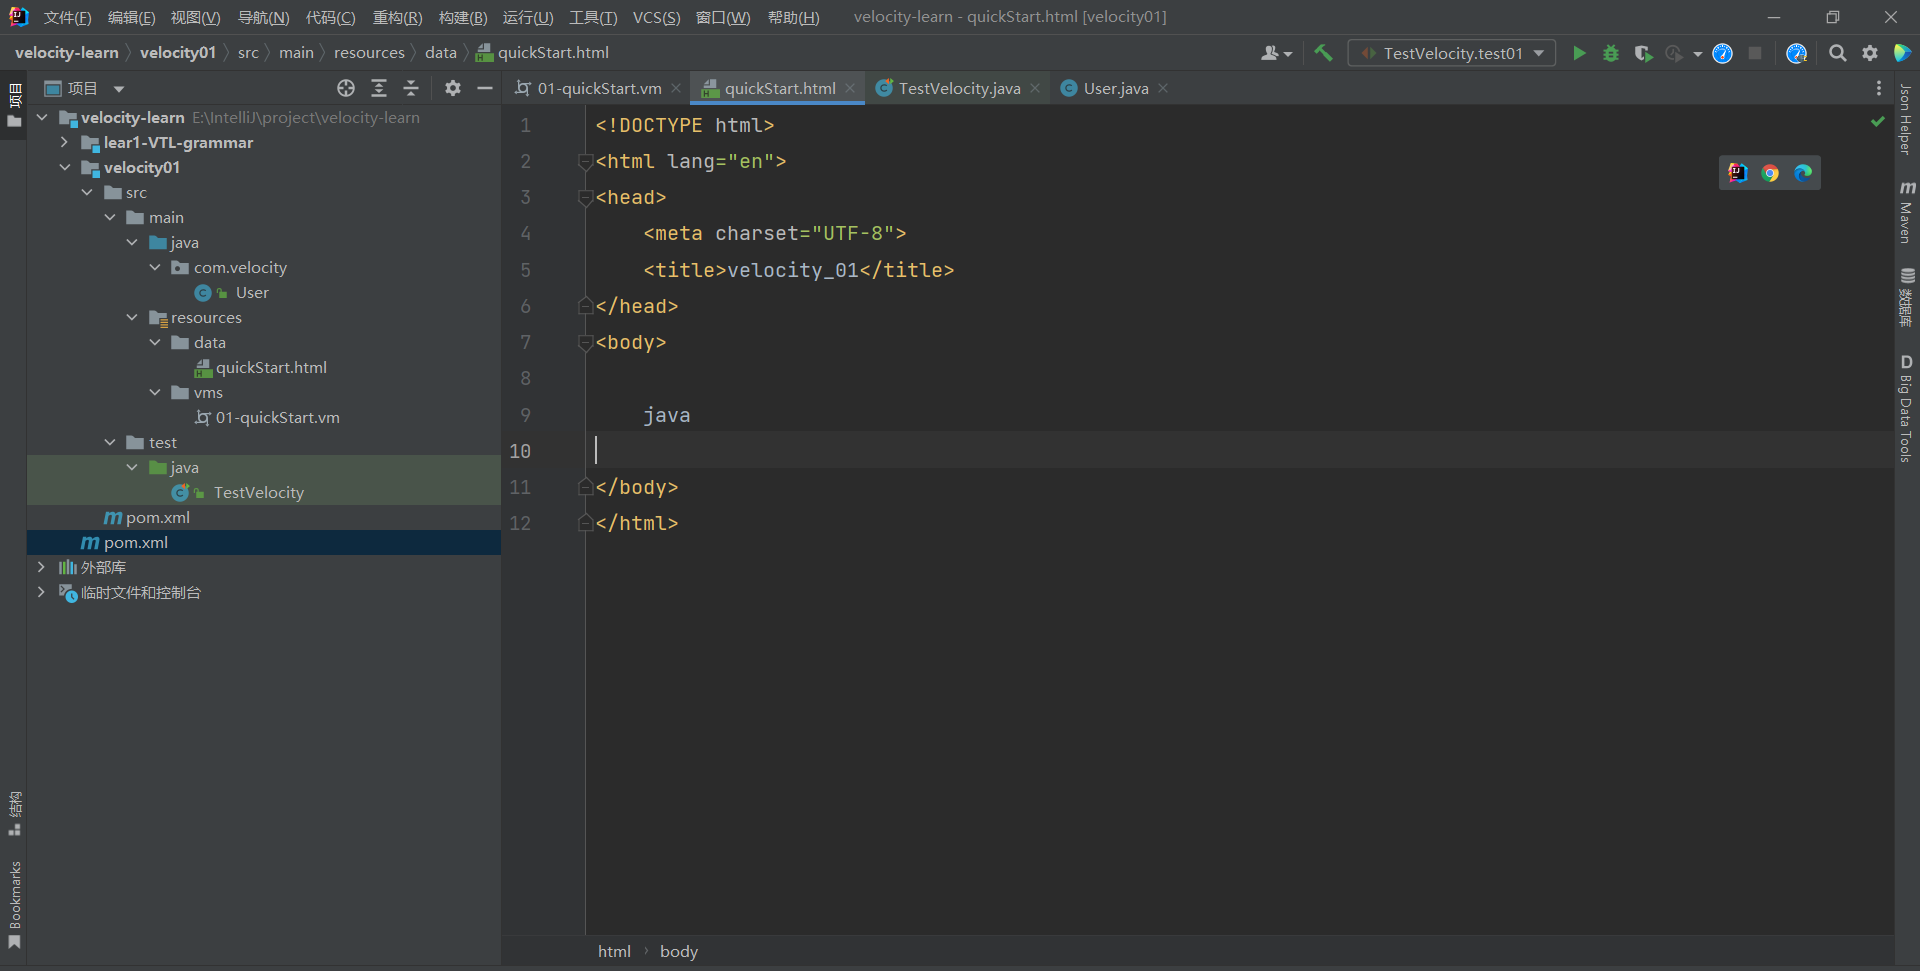Screen dimensions: 1920x971
Task: Fold the <body> block on line 7
Action: pyautogui.click(x=586, y=343)
